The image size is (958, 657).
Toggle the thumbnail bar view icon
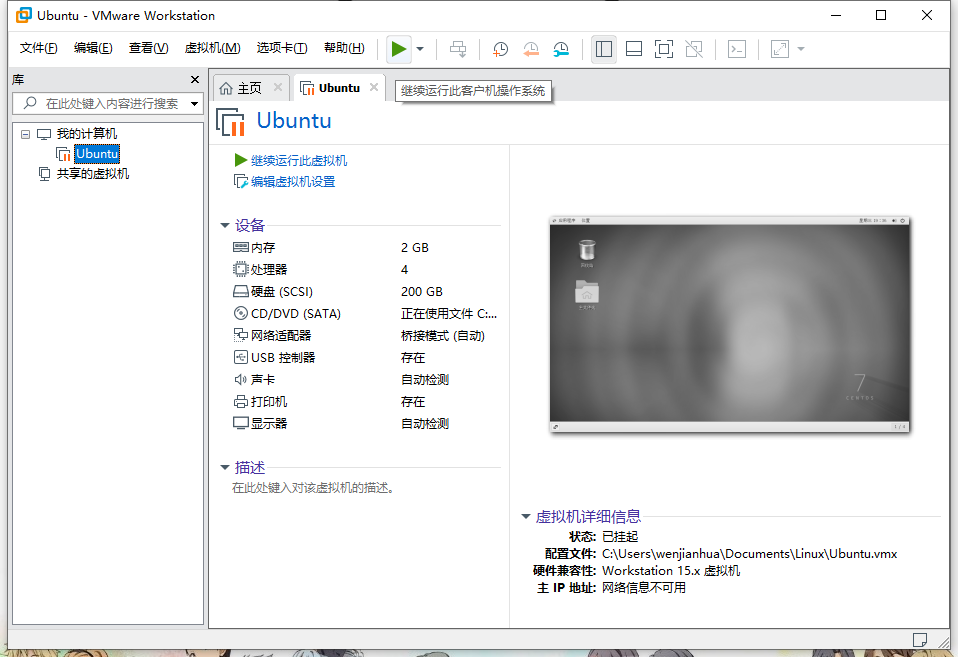tap(634, 49)
